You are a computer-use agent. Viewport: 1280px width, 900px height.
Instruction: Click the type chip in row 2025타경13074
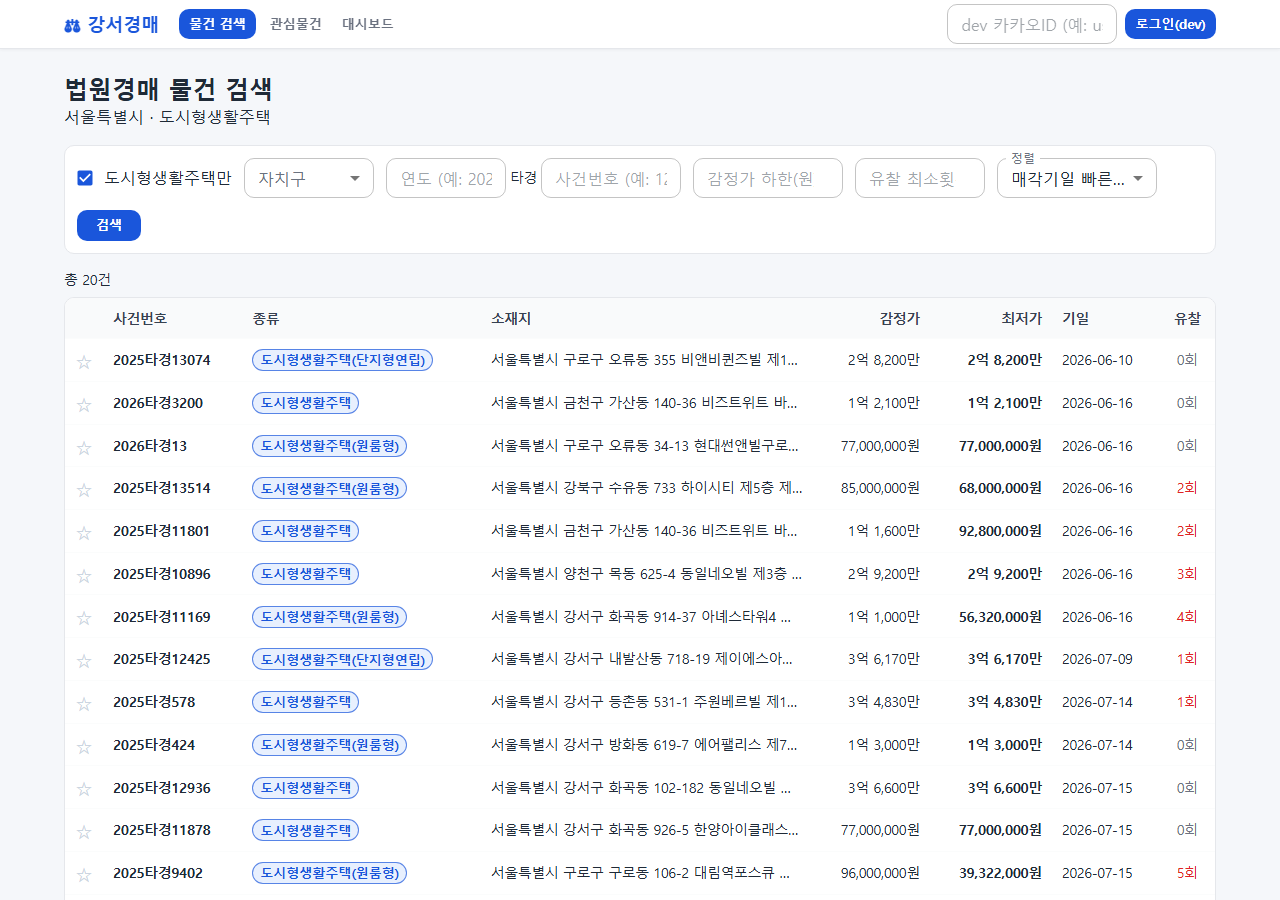tap(343, 360)
